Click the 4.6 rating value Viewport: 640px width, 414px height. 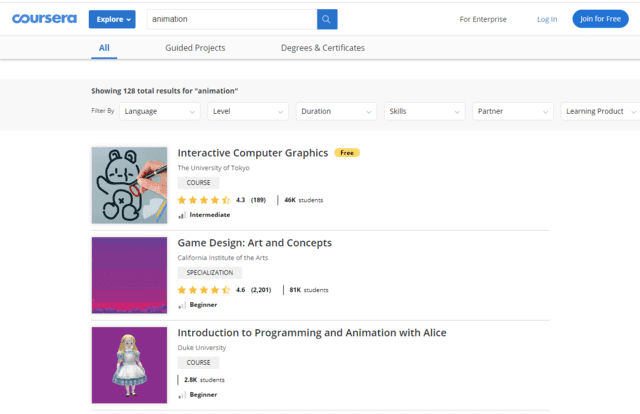tap(240, 290)
